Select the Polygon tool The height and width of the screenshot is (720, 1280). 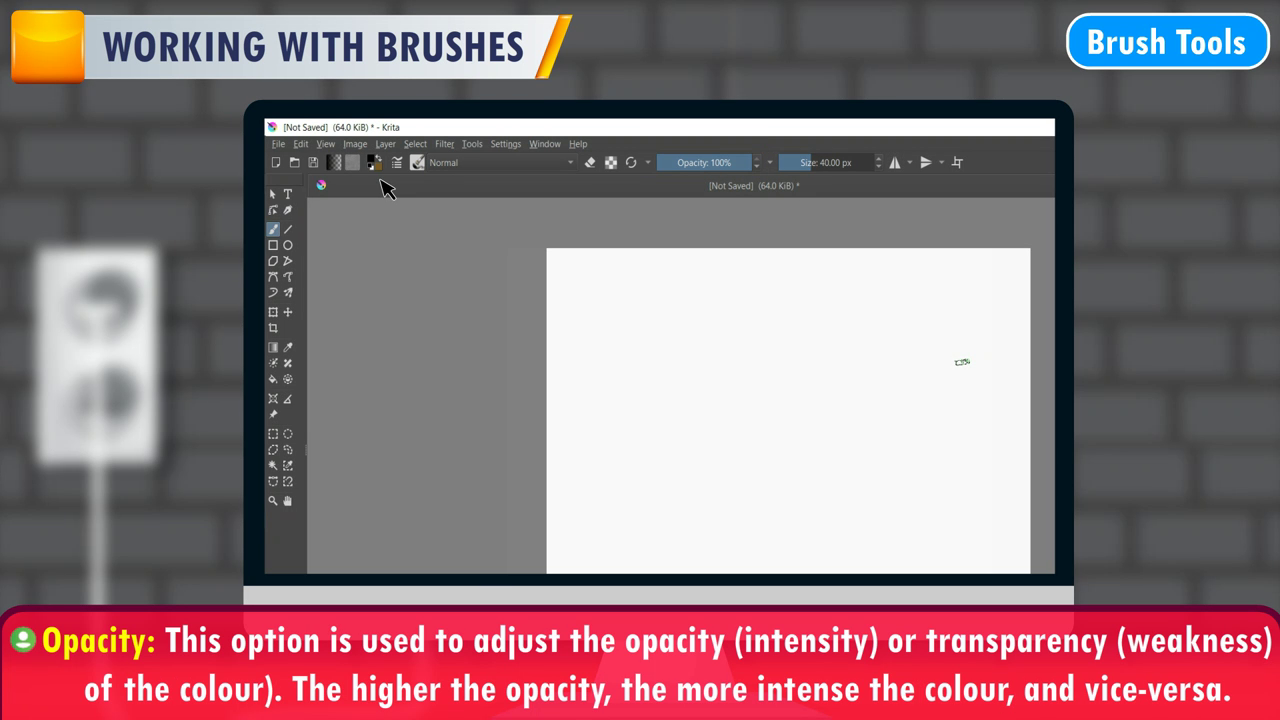[272, 261]
